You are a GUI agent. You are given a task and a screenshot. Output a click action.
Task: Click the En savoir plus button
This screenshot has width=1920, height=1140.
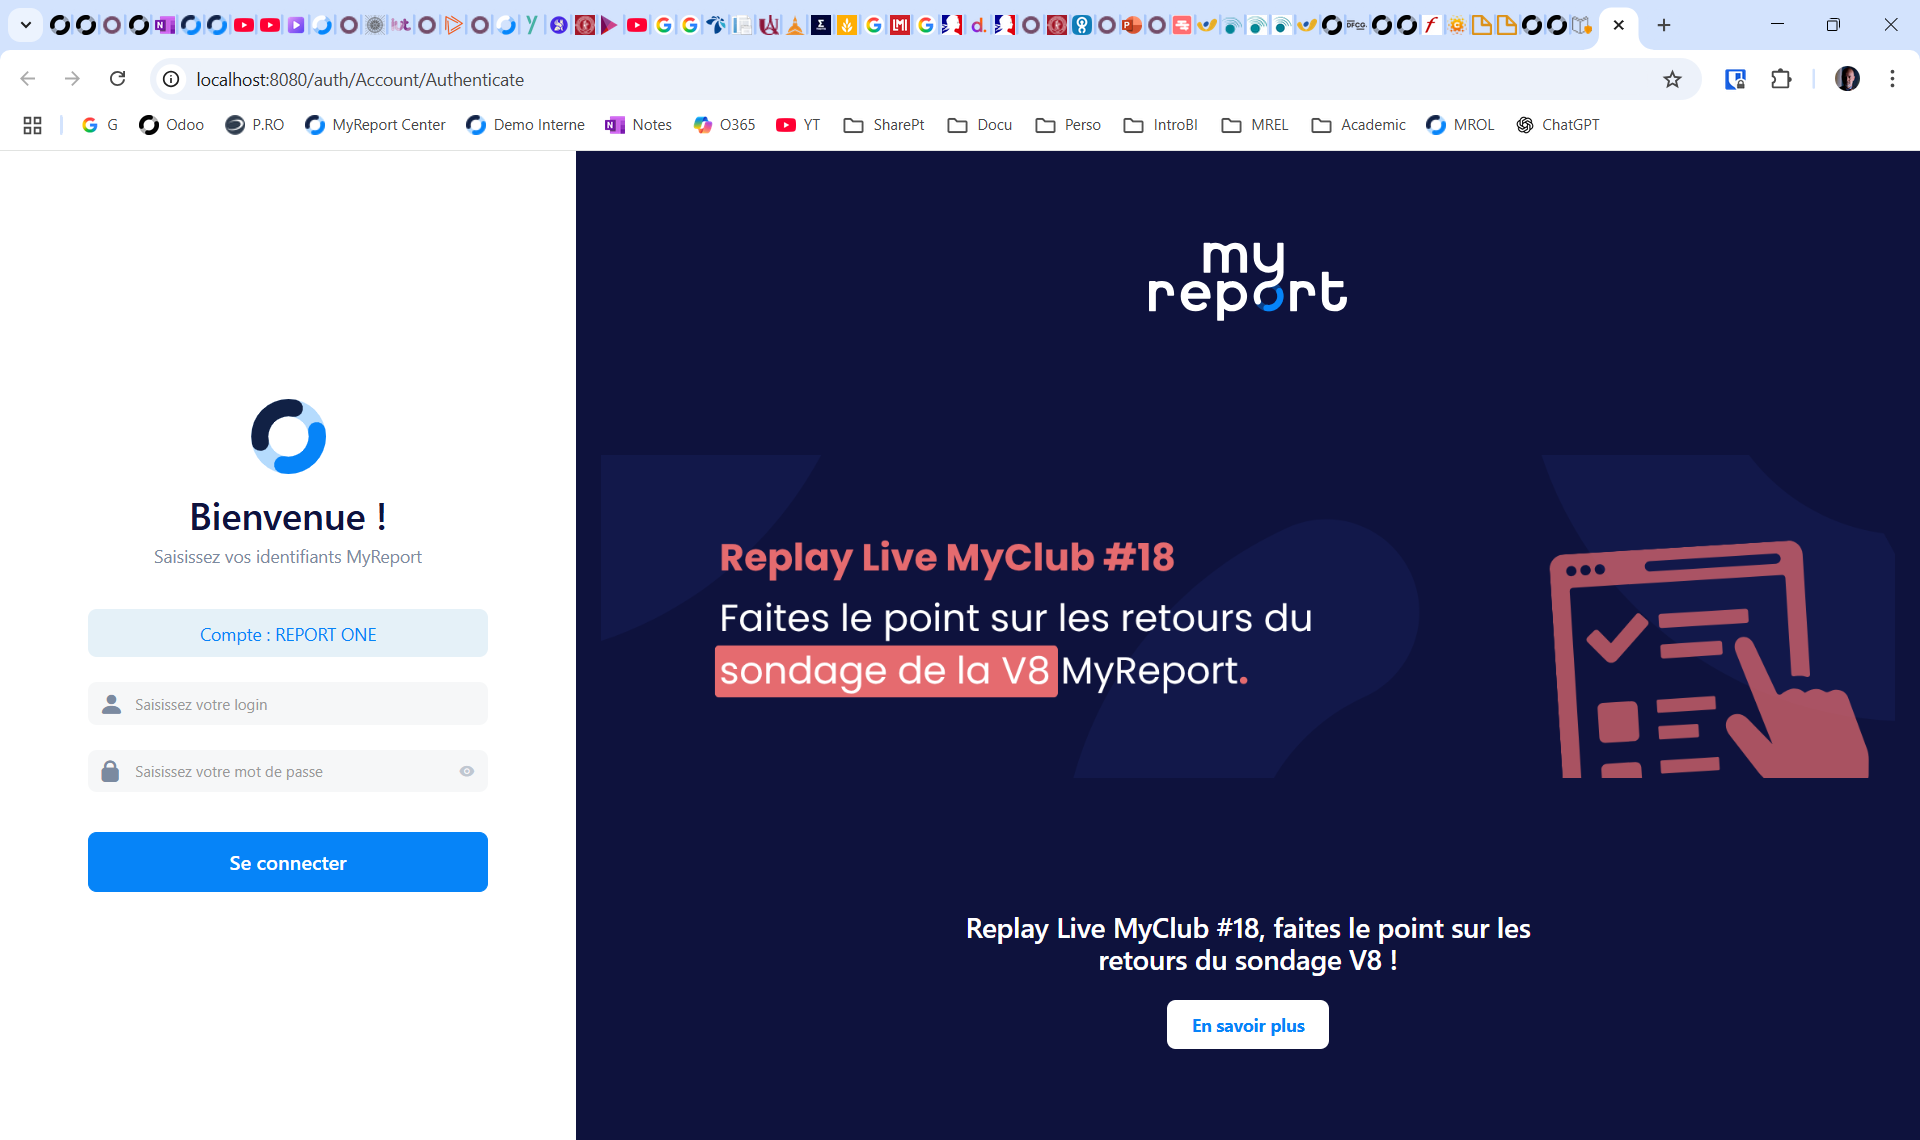[x=1247, y=1025]
